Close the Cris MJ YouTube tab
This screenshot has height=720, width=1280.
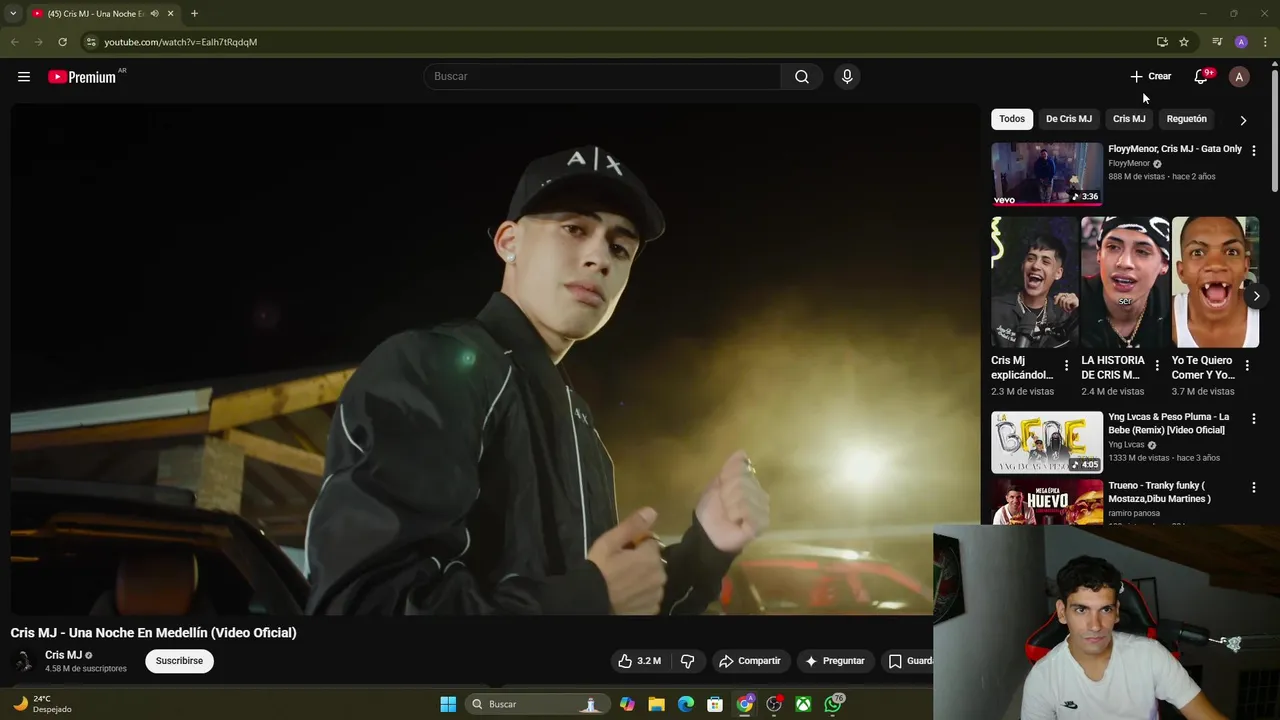click(170, 14)
